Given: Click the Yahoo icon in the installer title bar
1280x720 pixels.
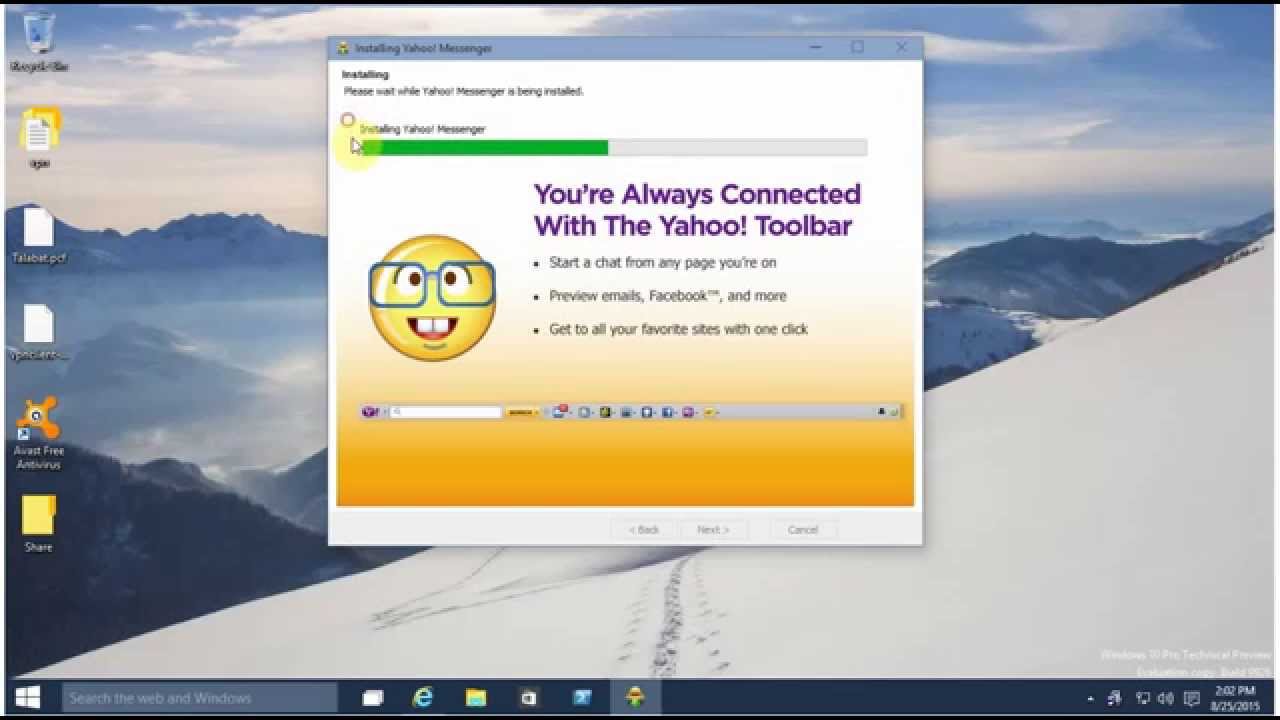Looking at the screenshot, I should (x=343, y=48).
